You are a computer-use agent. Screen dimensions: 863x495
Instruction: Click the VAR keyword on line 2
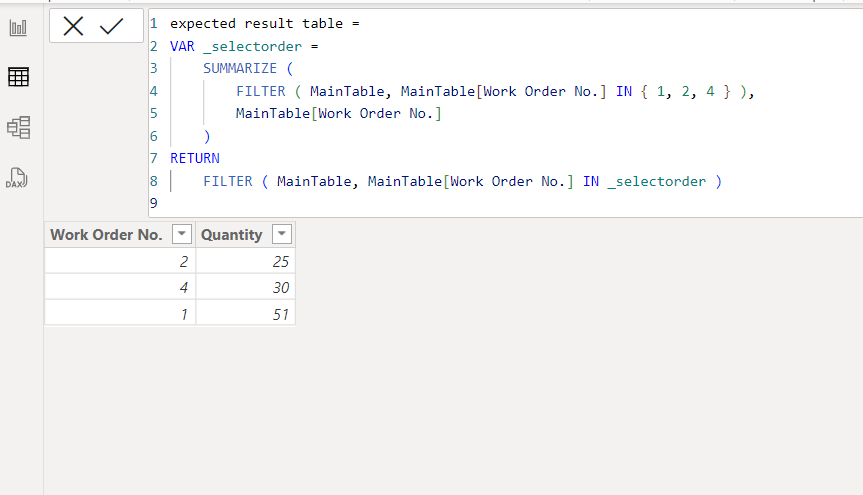coord(182,46)
